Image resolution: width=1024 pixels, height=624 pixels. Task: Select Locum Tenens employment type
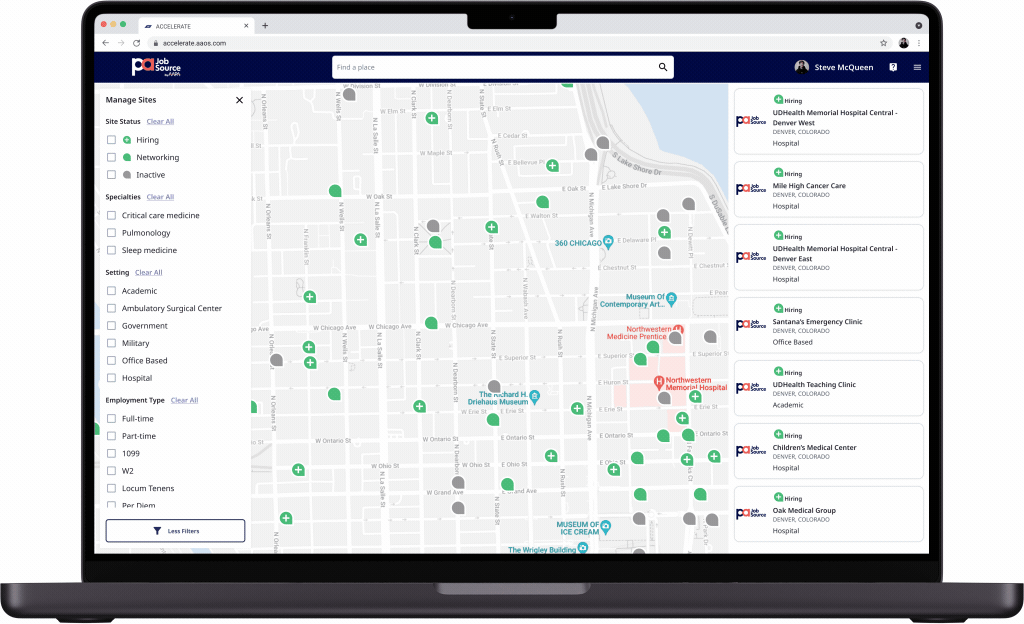pos(111,488)
